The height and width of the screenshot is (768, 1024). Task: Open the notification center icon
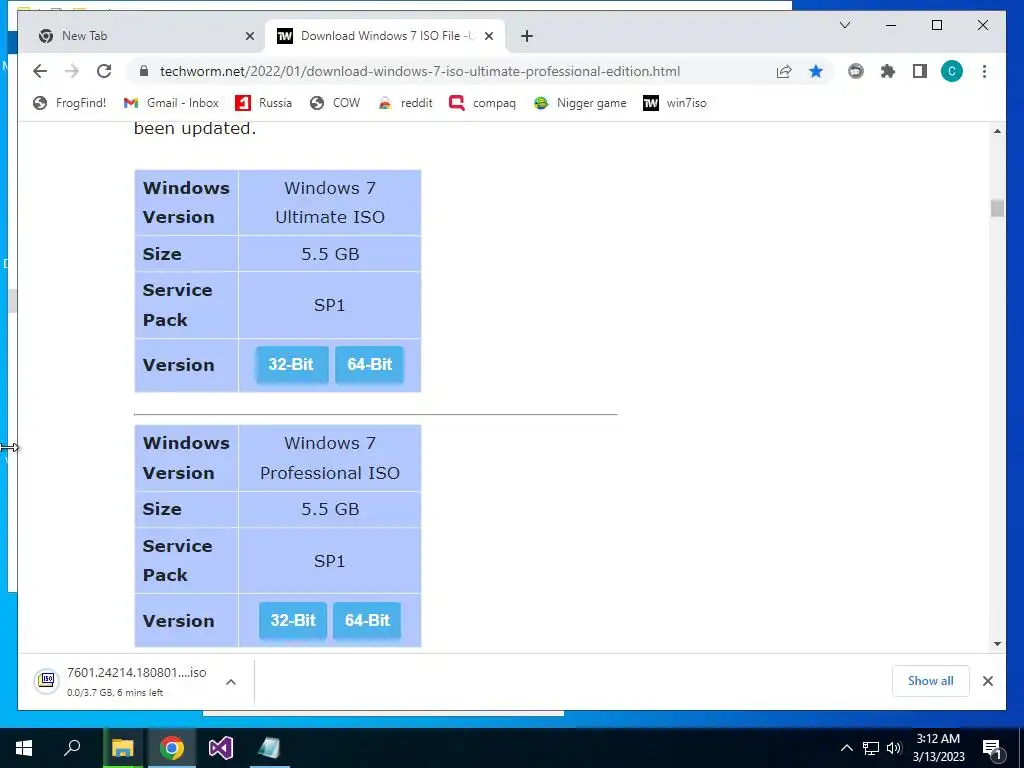click(992, 749)
